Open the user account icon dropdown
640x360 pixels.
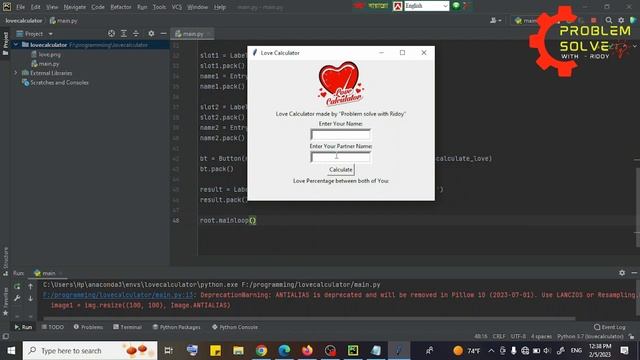(x=495, y=20)
